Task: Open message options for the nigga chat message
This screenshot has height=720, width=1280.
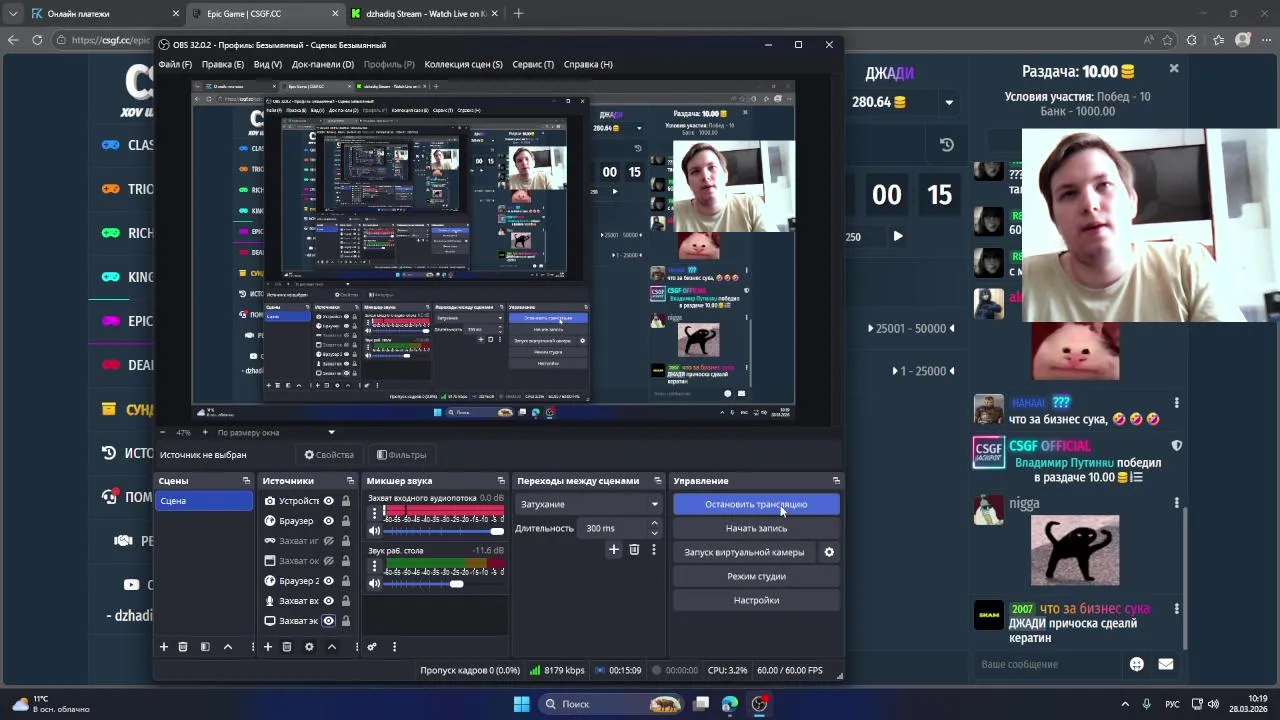Action: pyautogui.click(x=1176, y=503)
